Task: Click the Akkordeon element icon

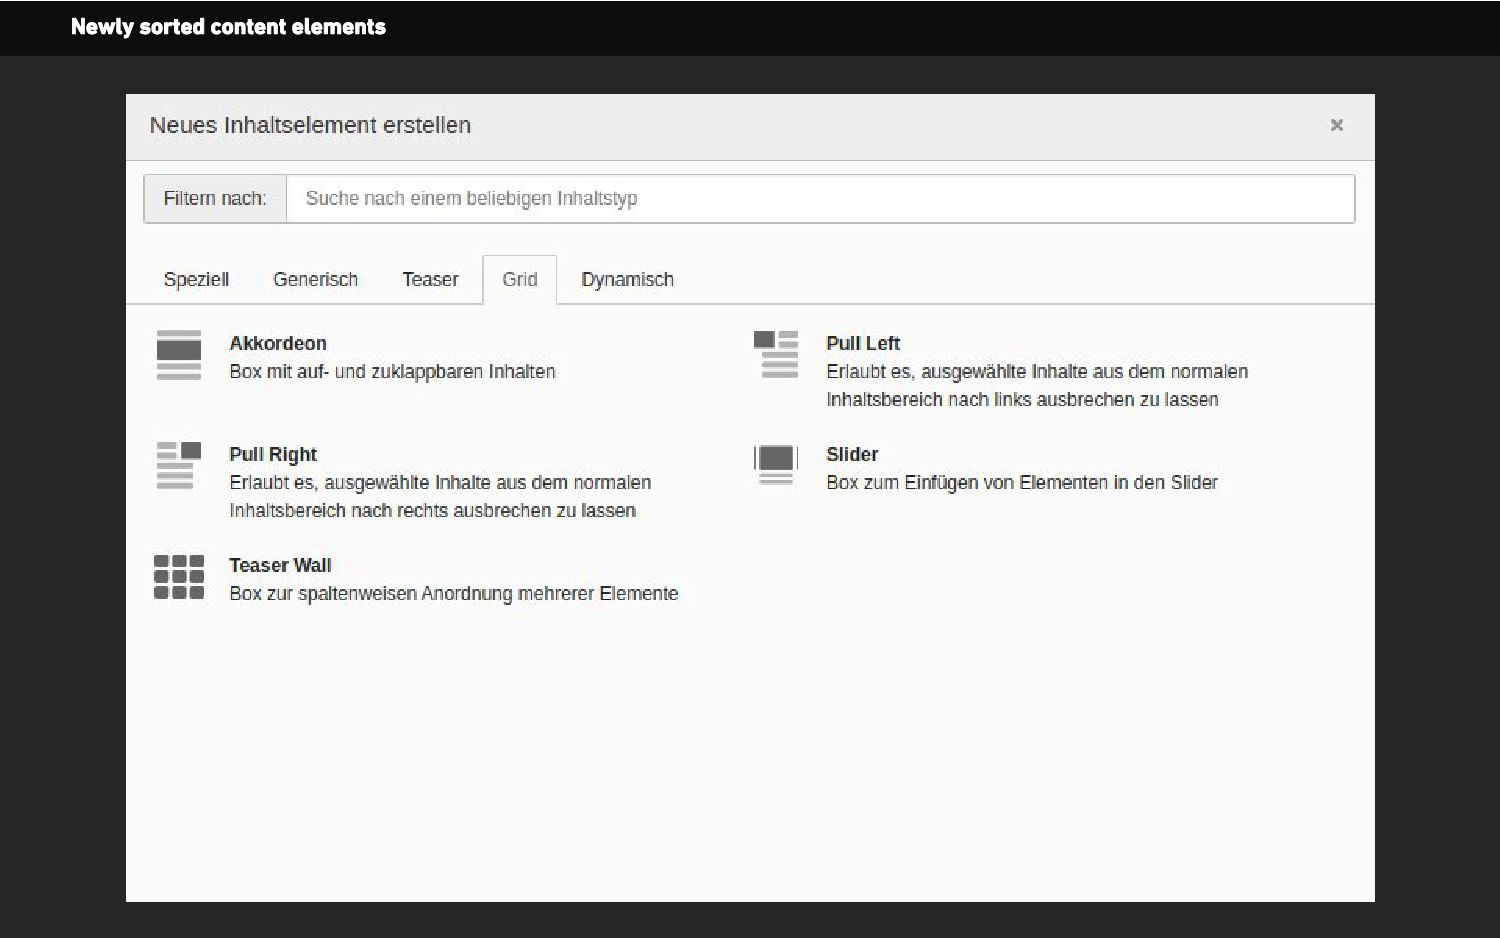Action: tap(179, 355)
